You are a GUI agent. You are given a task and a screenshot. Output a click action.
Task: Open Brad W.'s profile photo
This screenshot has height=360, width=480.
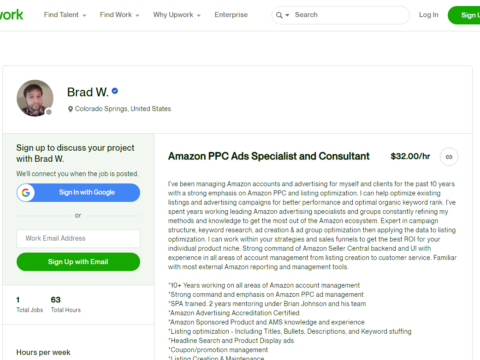point(35,98)
